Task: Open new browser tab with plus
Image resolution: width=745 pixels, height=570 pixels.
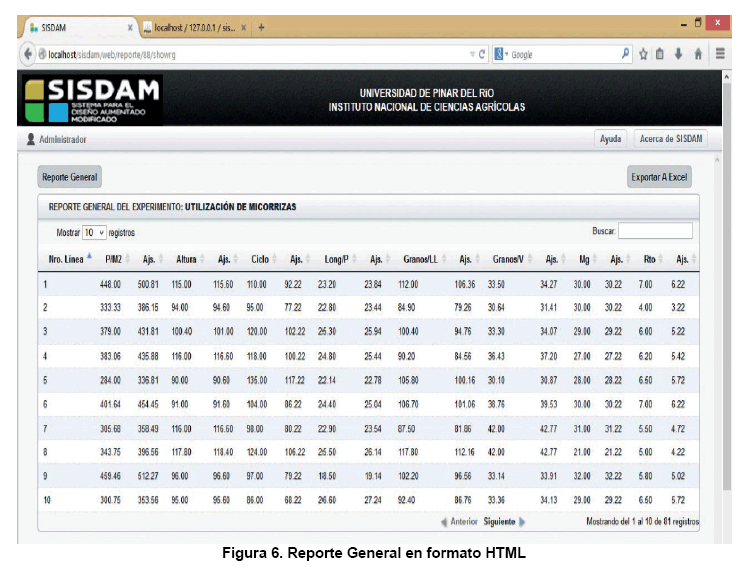Action: (x=262, y=27)
